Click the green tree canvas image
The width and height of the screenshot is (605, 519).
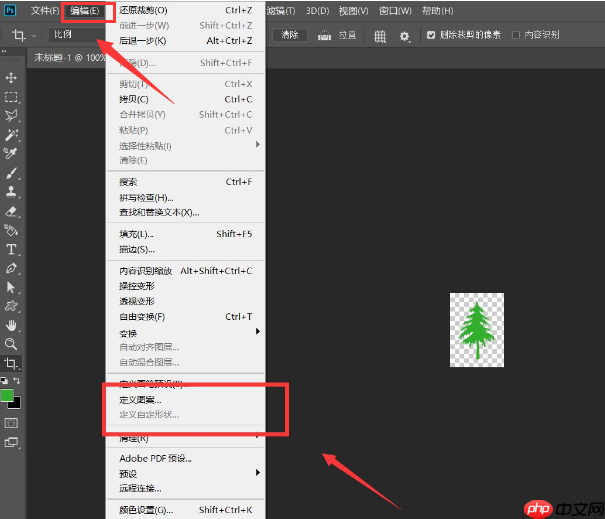(477, 330)
